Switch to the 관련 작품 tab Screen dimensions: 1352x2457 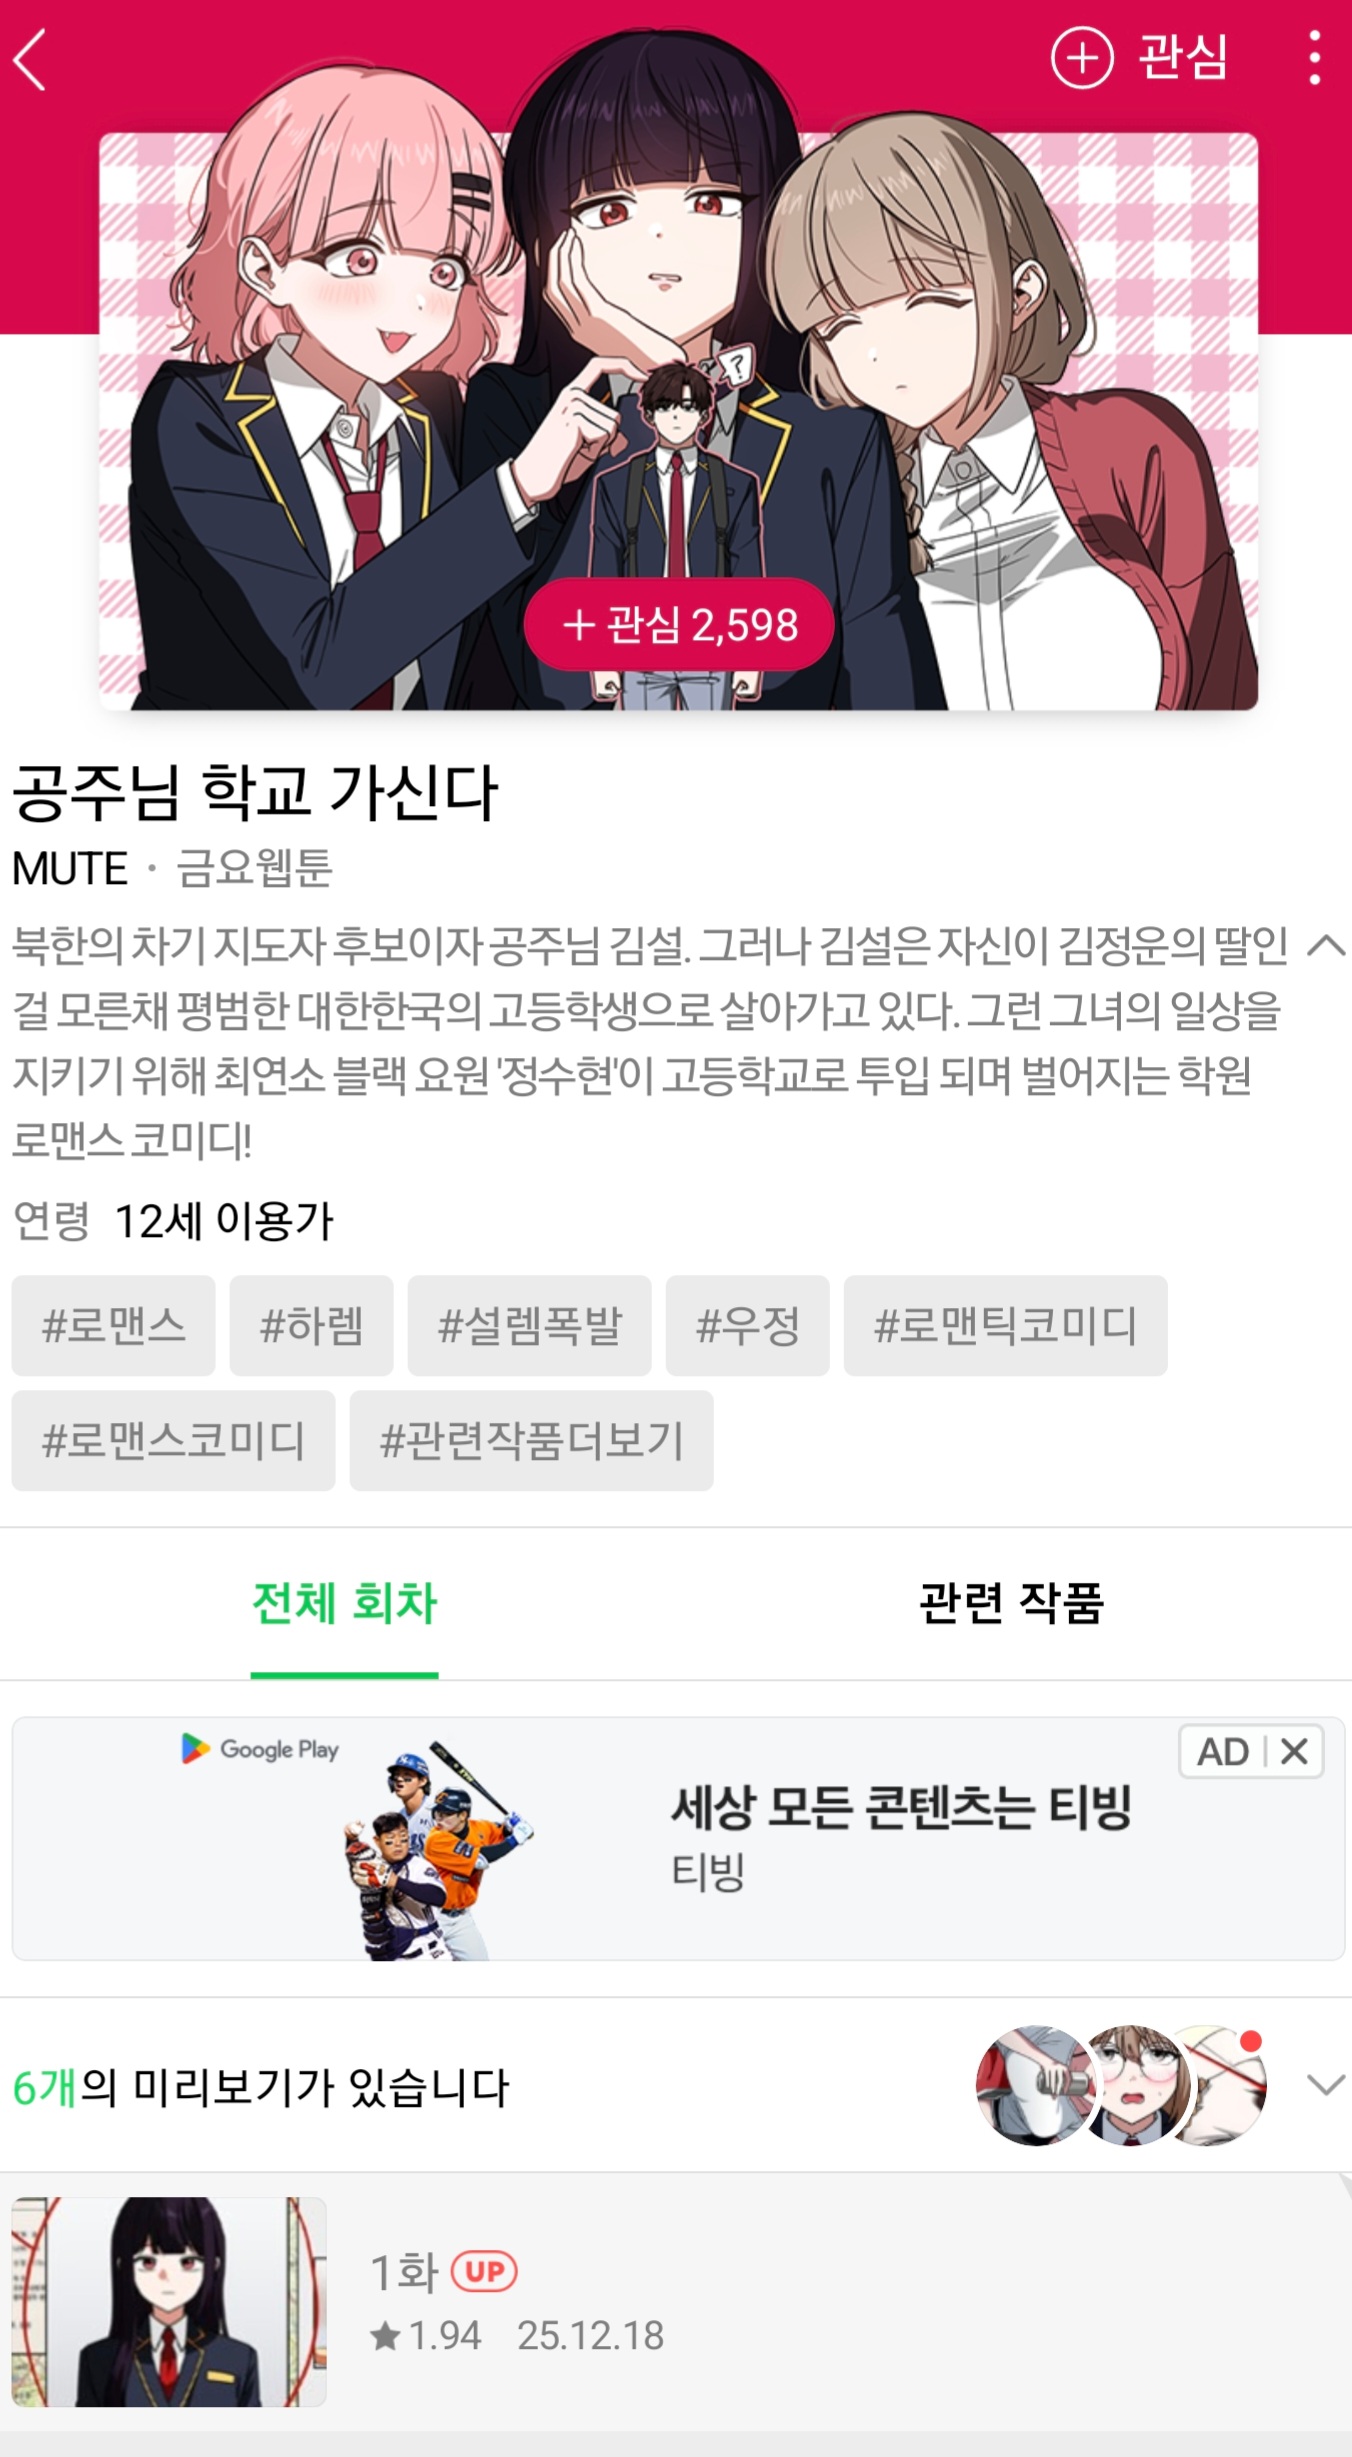pyautogui.click(x=1012, y=1603)
